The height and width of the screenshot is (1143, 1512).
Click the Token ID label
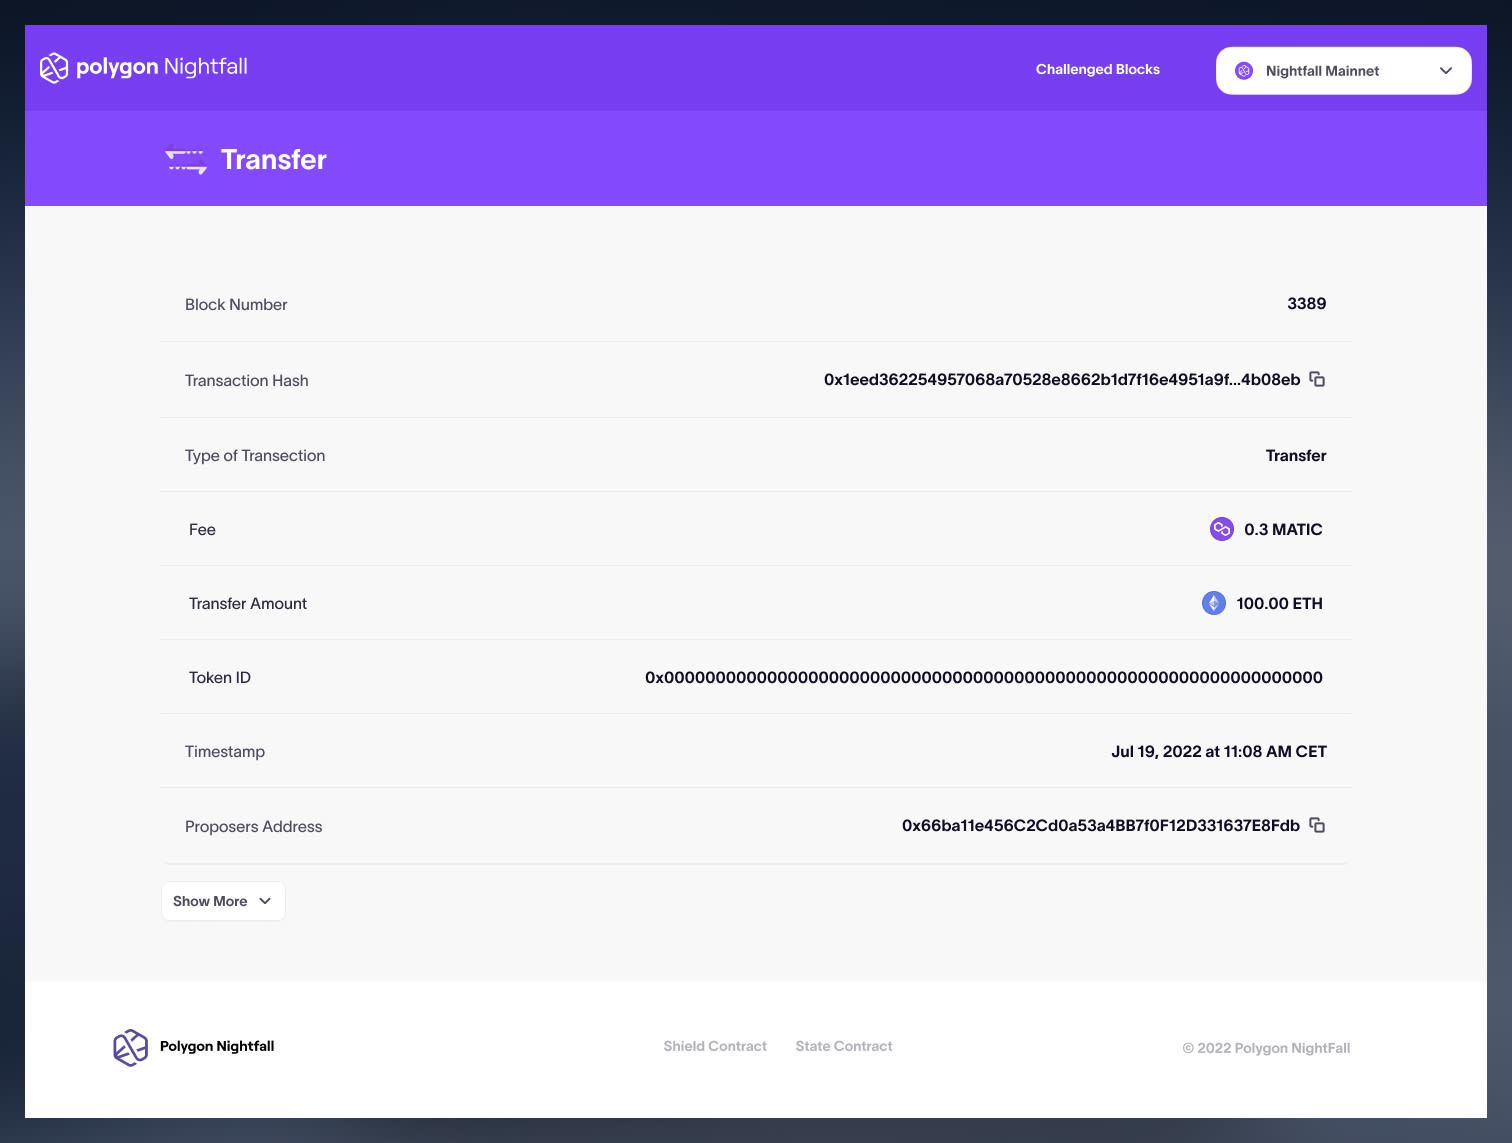coord(220,677)
